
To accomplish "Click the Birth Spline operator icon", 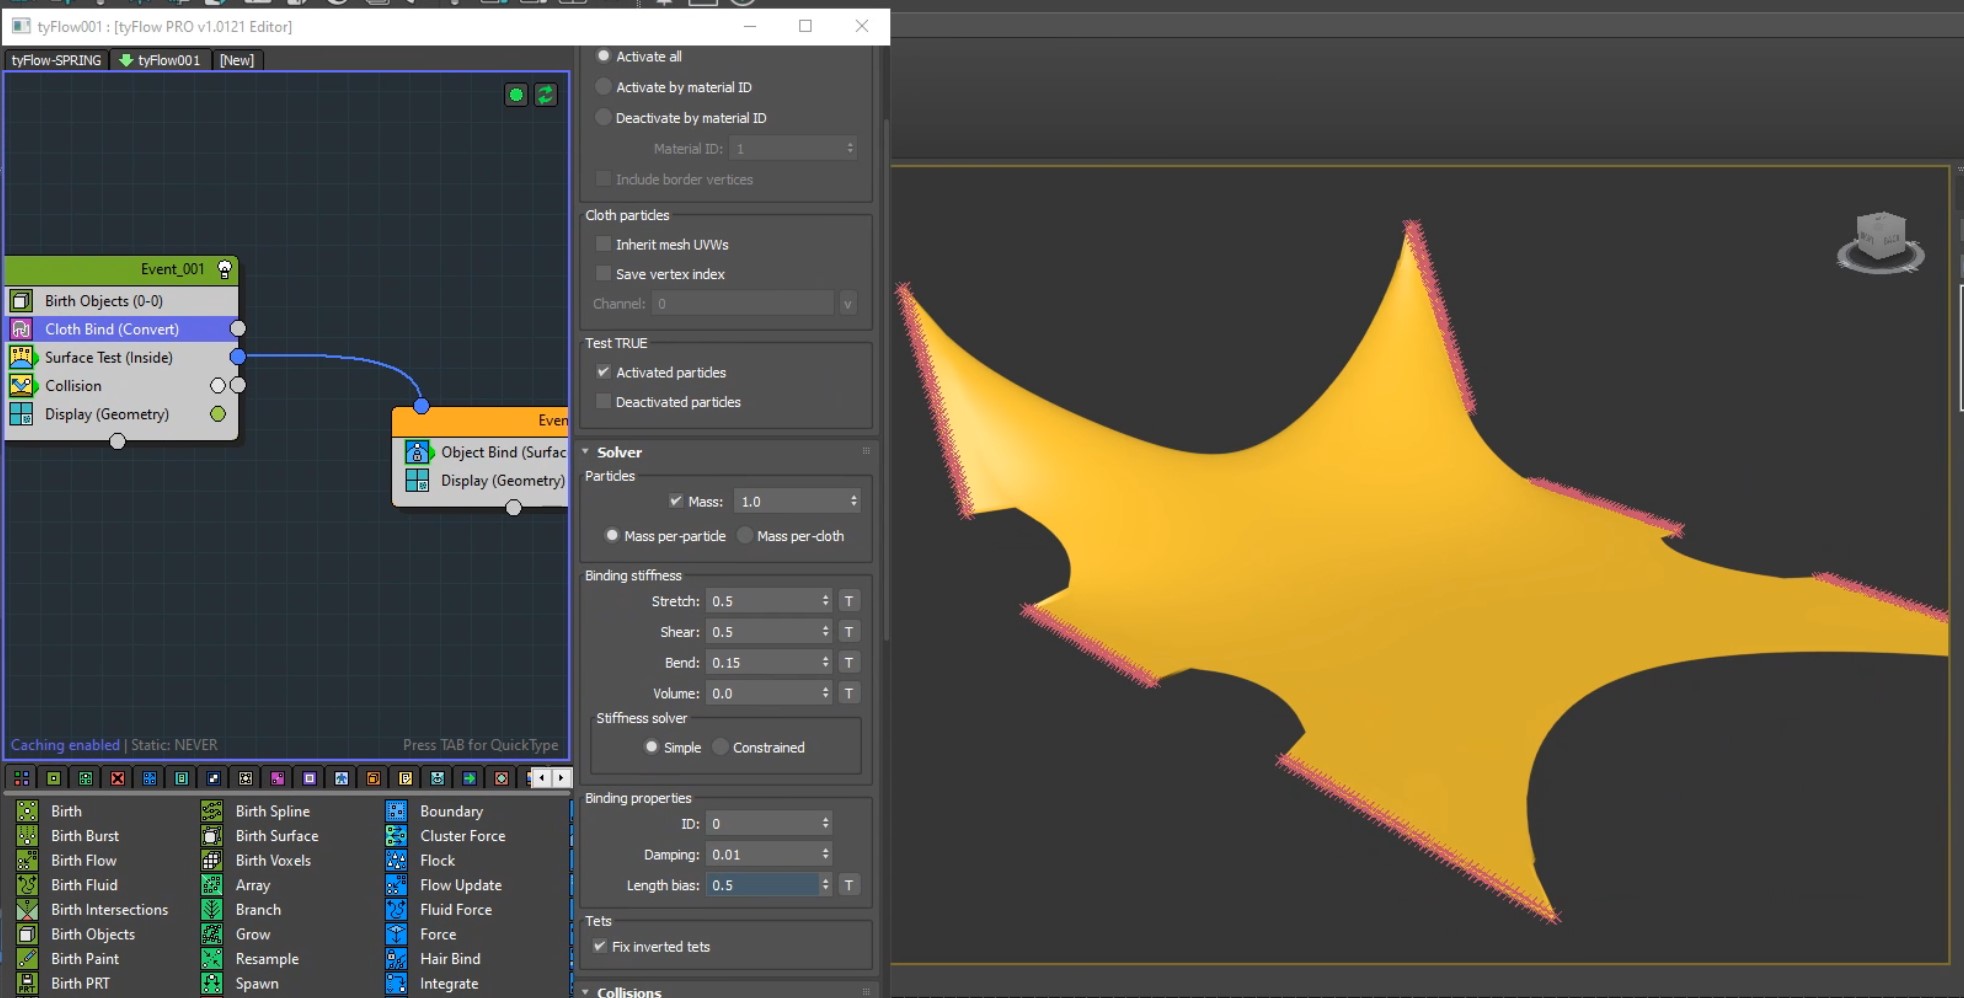I will click(212, 811).
